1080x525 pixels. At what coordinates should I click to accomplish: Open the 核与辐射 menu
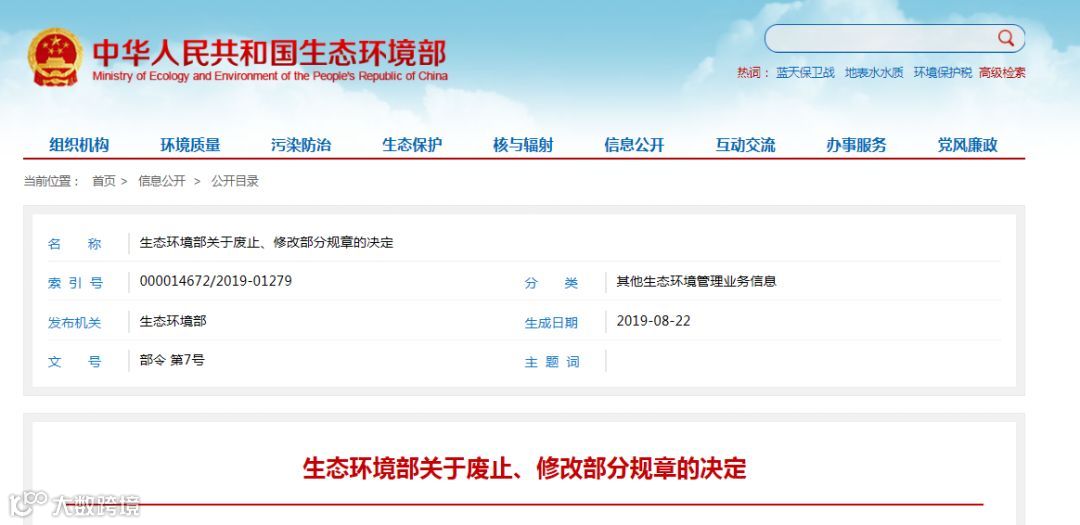[x=523, y=145]
